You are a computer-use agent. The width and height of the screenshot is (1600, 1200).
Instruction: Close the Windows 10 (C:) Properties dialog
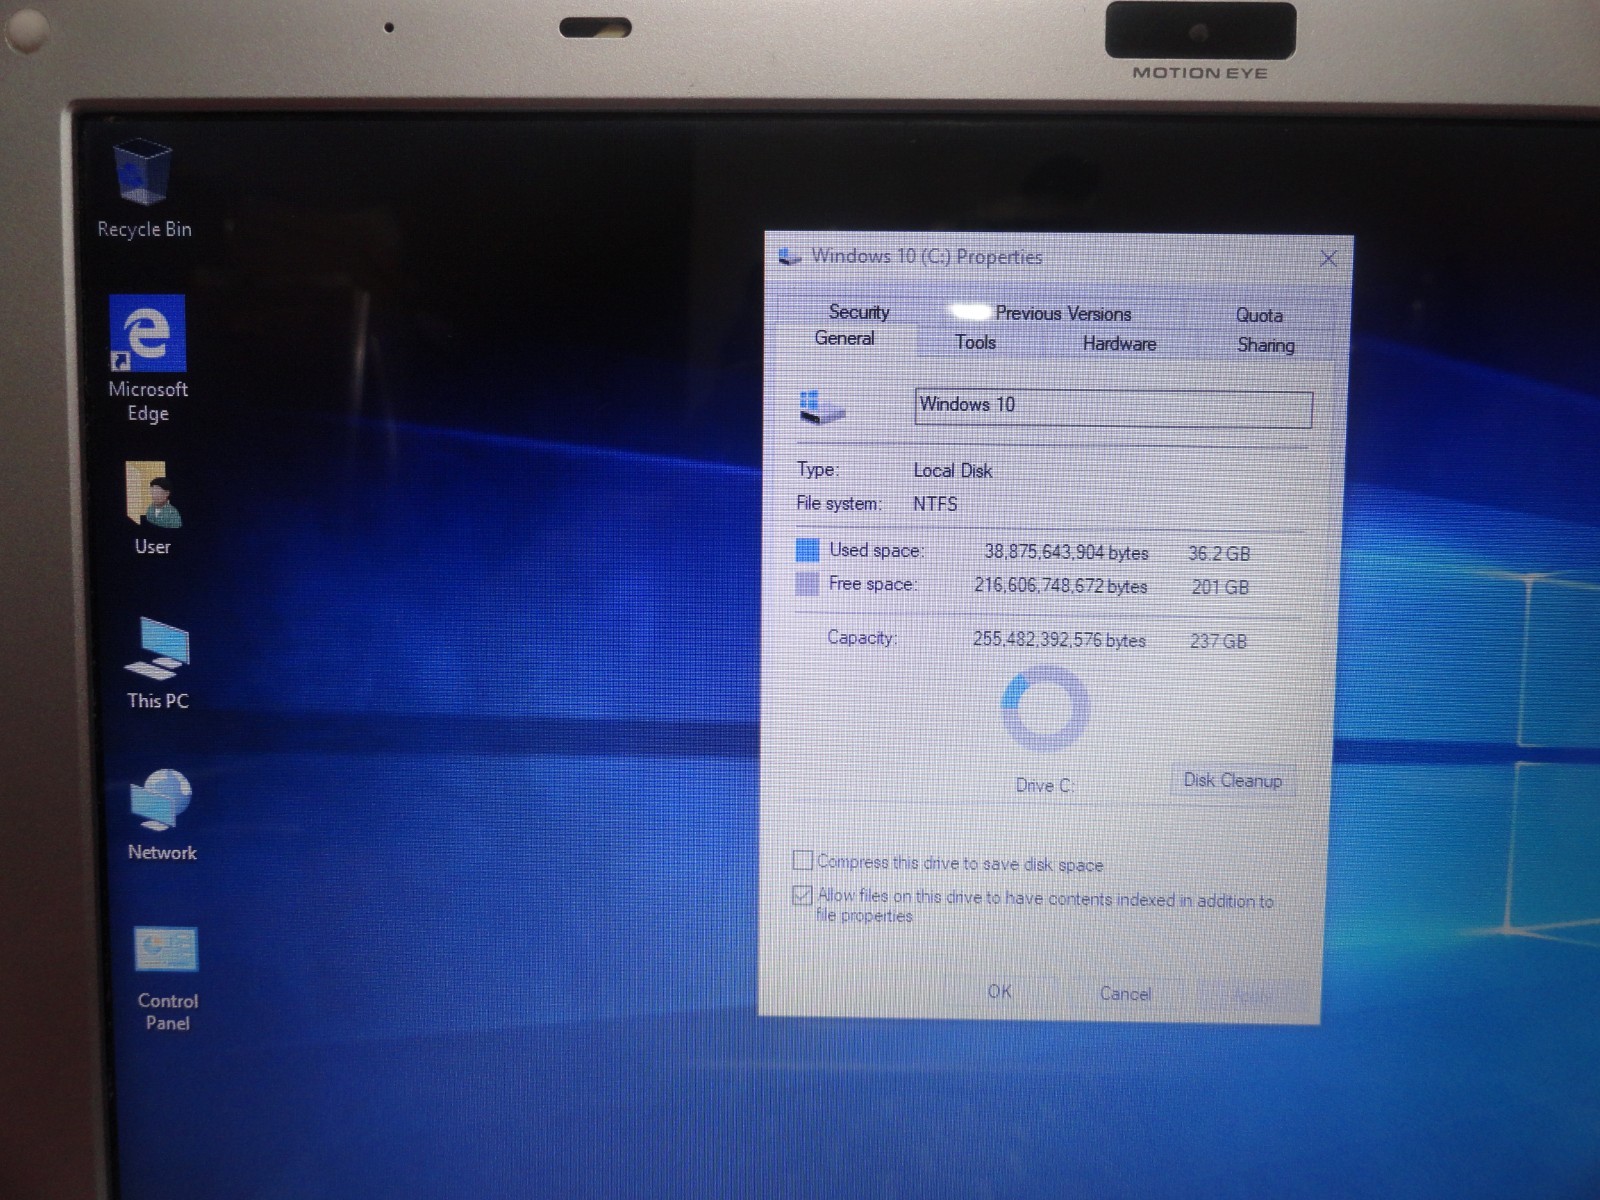click(x=1328, y=259)
